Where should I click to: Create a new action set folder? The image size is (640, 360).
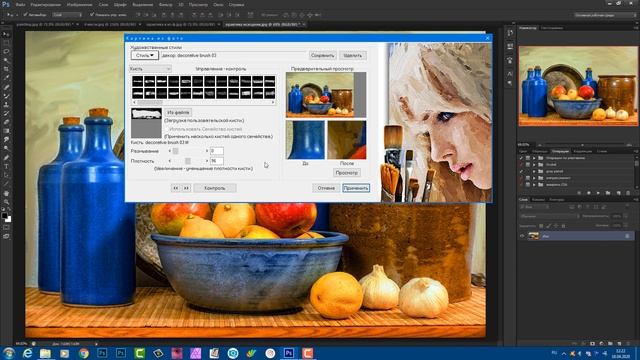pos(608,193)
